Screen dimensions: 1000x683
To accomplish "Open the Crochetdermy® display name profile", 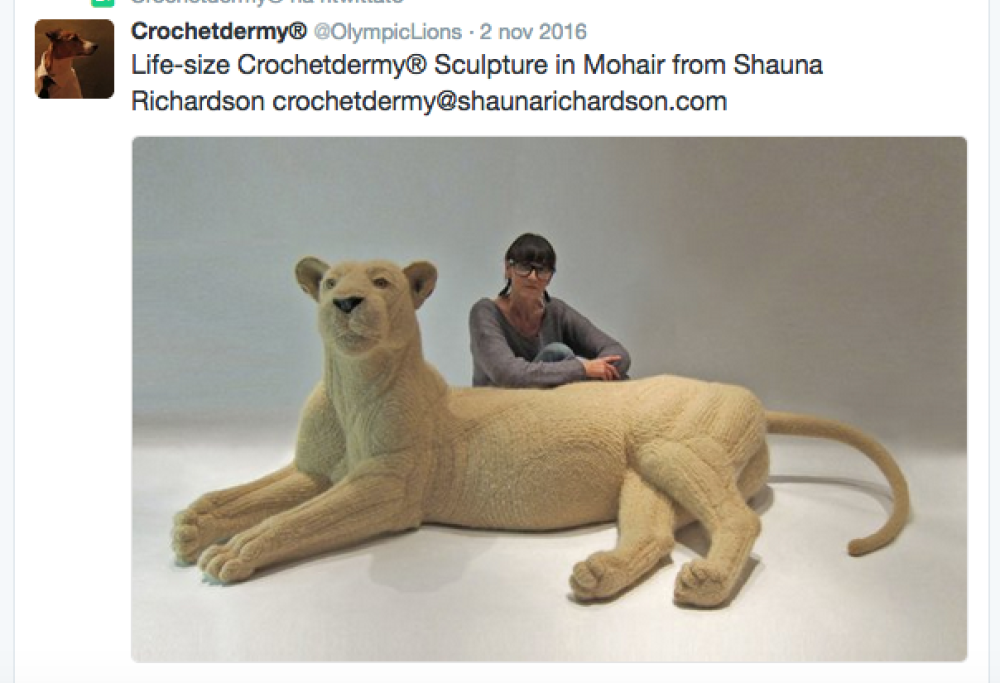I will point(219,31).
